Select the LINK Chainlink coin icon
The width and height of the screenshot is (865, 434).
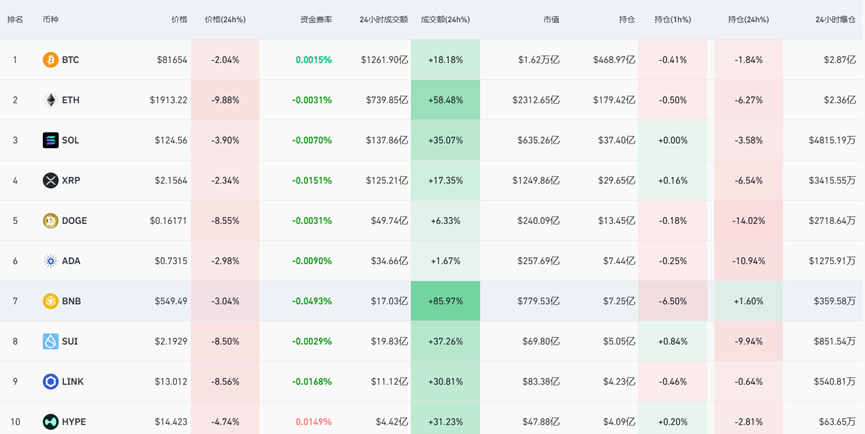click(50, 382)
